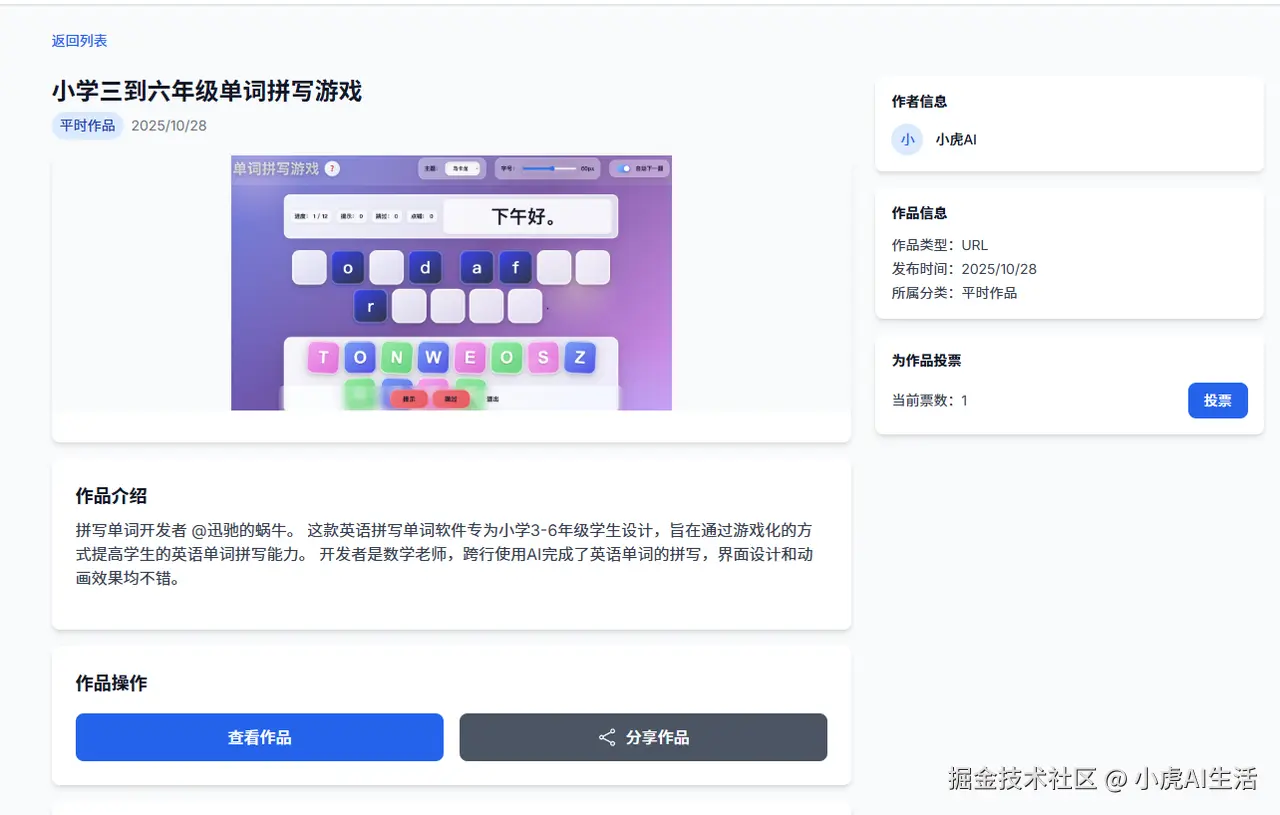
Task: Click the font size slider
Action: (549, 169)
